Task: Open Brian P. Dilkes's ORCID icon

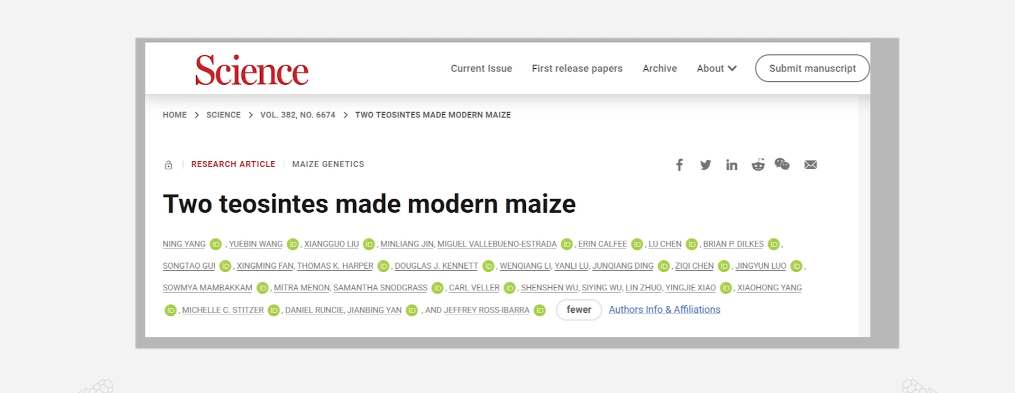Action: click(774, 244)
